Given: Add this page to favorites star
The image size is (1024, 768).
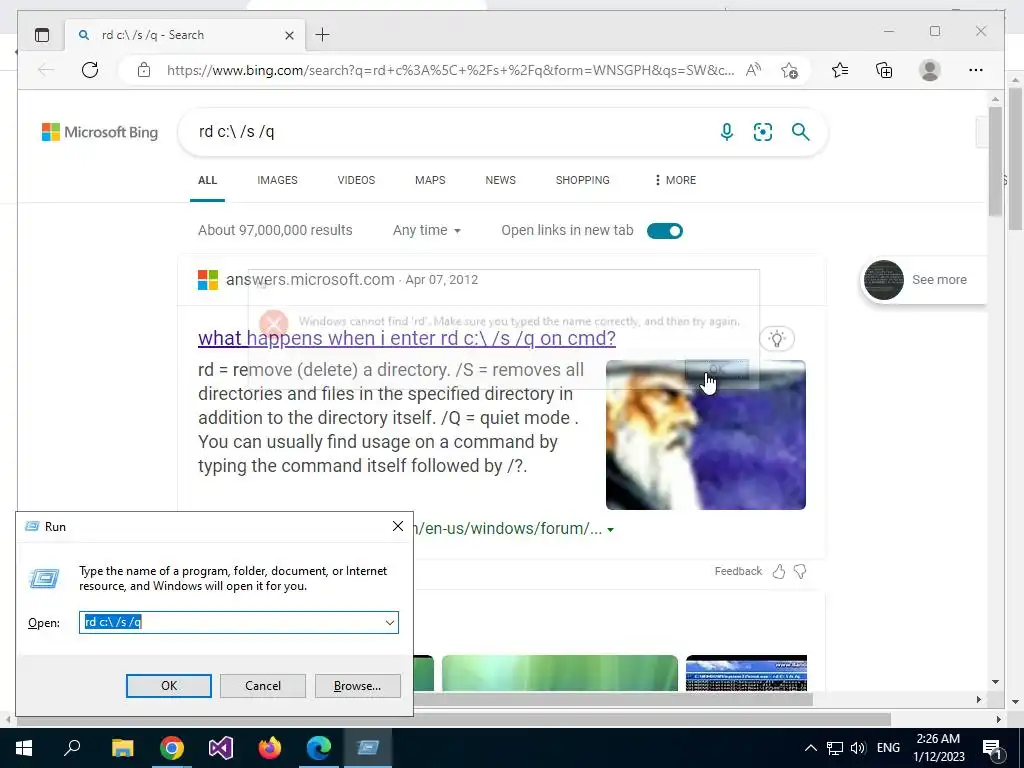Looking at the screenshot, I should (x=789, y=70).
